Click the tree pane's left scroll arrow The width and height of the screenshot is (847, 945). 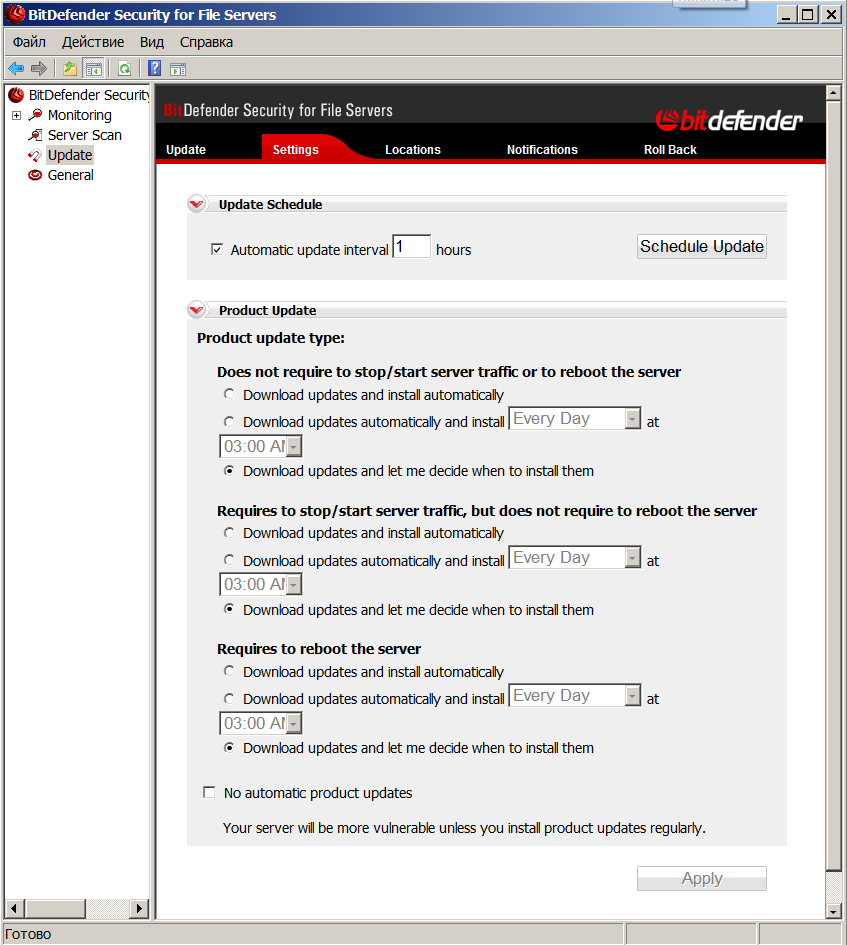click(14, 908)
